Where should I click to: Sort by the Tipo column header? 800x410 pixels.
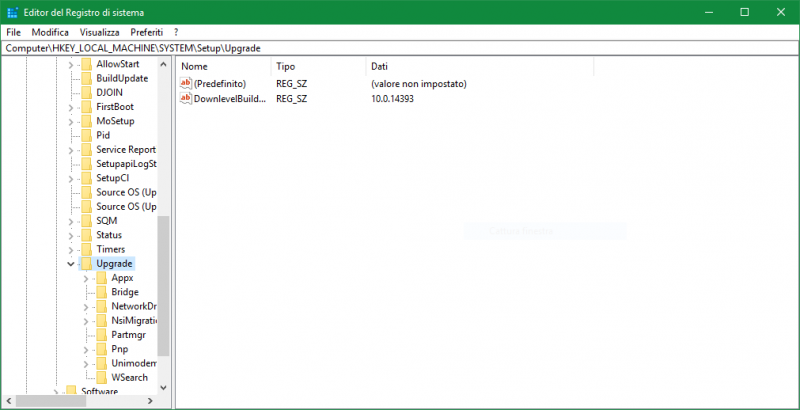coord(318,66)
